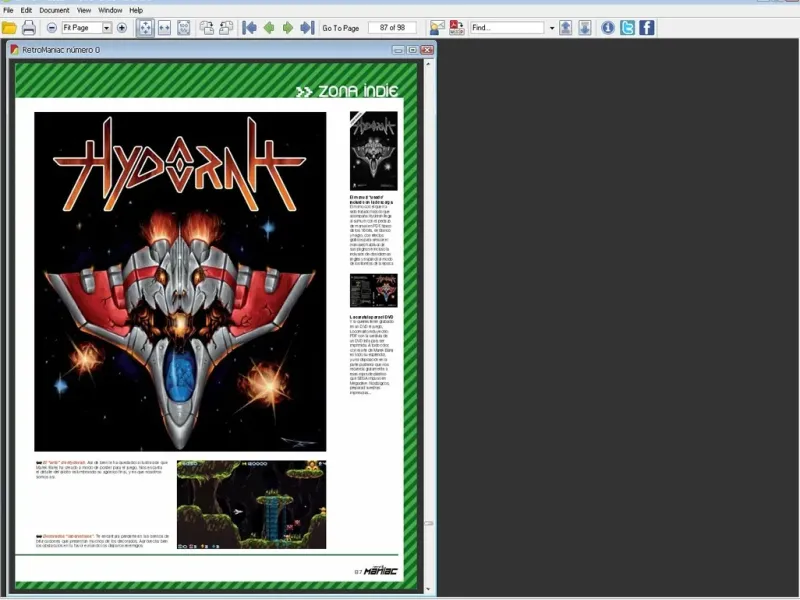Open the Help menu
The width and height of the screenshot is (800, 600).
point(136,10)
